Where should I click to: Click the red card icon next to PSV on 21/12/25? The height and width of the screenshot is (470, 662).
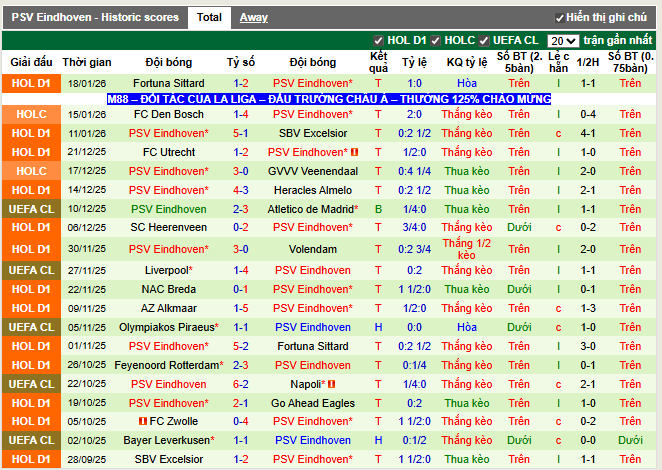click(x=355, y=152)
